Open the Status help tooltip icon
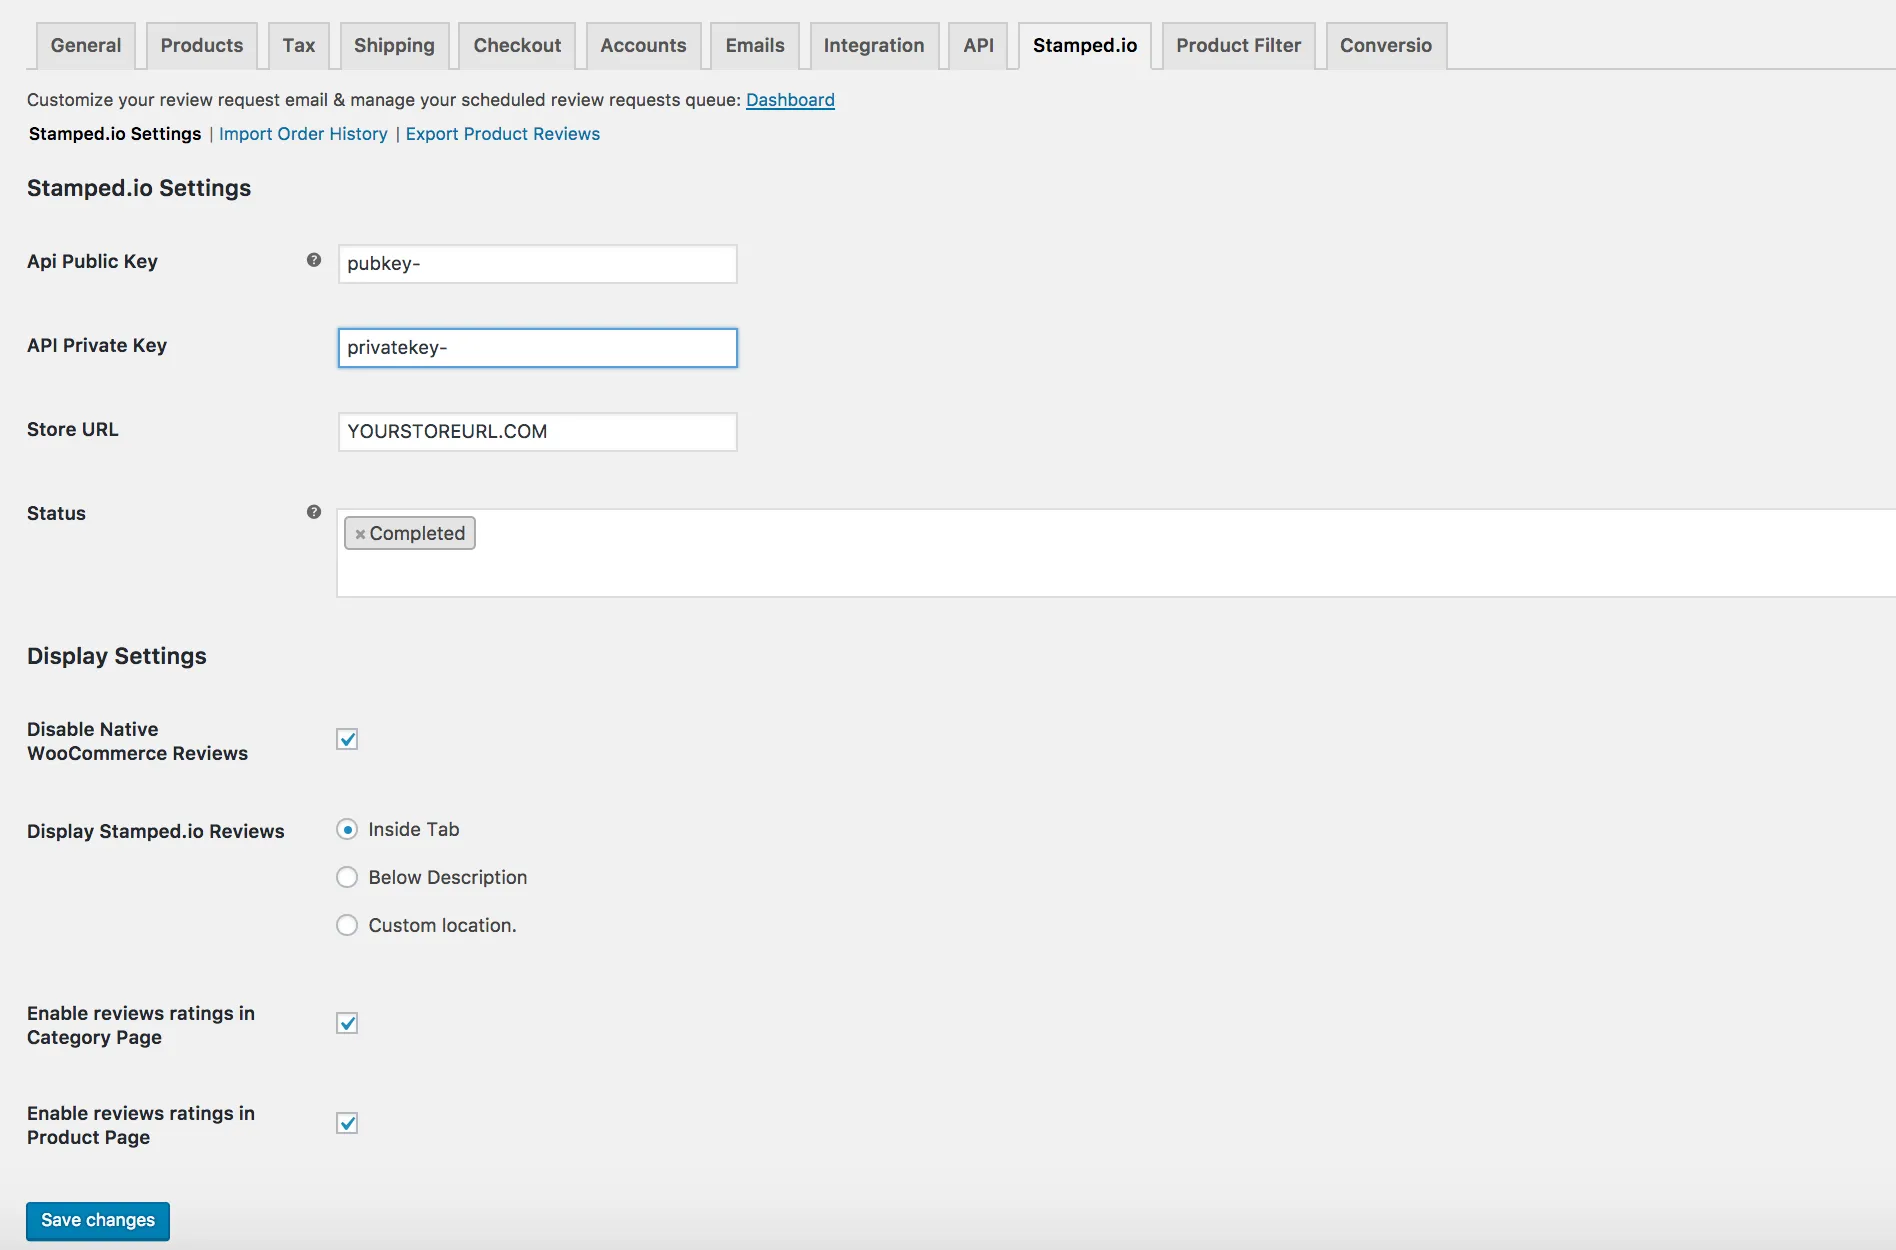 (314, 512)
